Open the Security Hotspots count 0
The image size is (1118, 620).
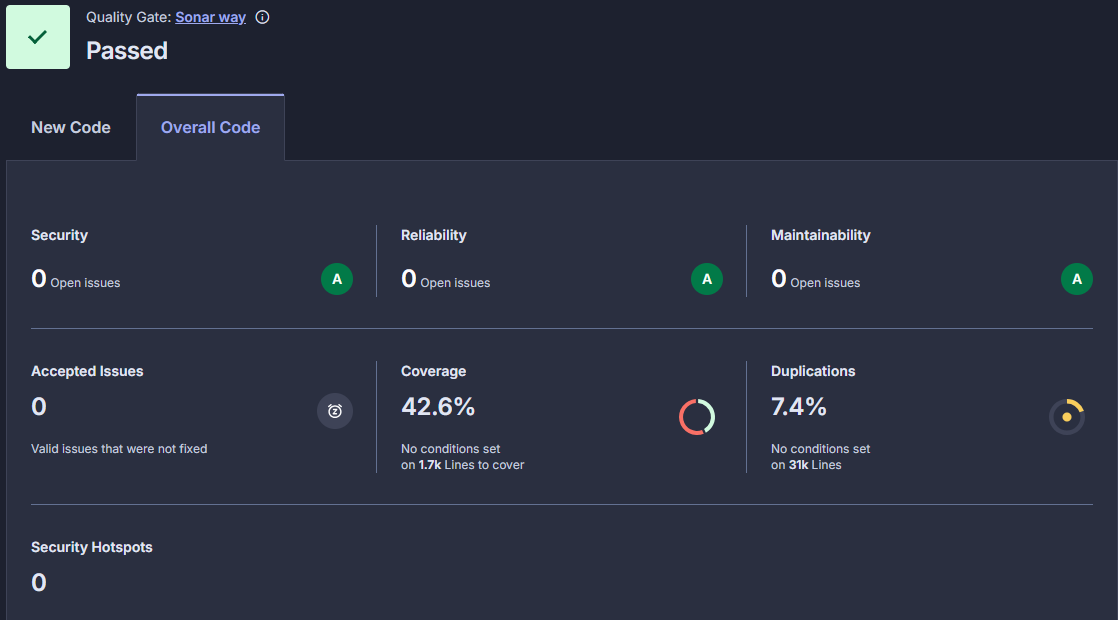[39, 583]
